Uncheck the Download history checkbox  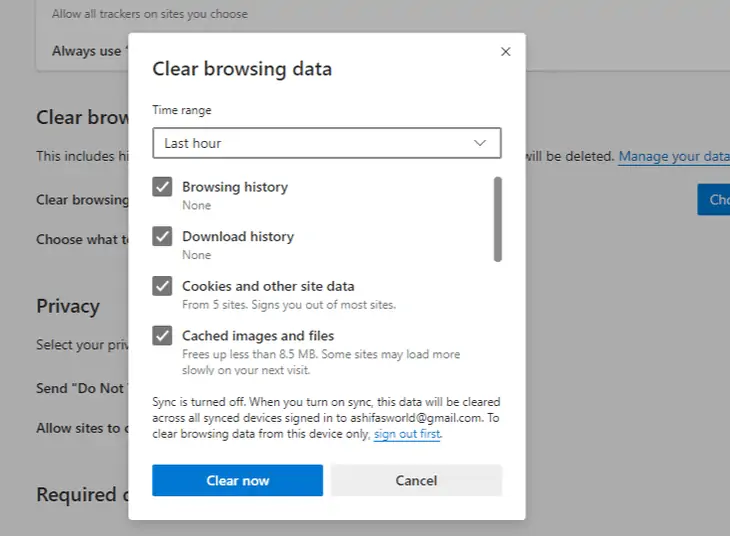click(x=162, y=237)
